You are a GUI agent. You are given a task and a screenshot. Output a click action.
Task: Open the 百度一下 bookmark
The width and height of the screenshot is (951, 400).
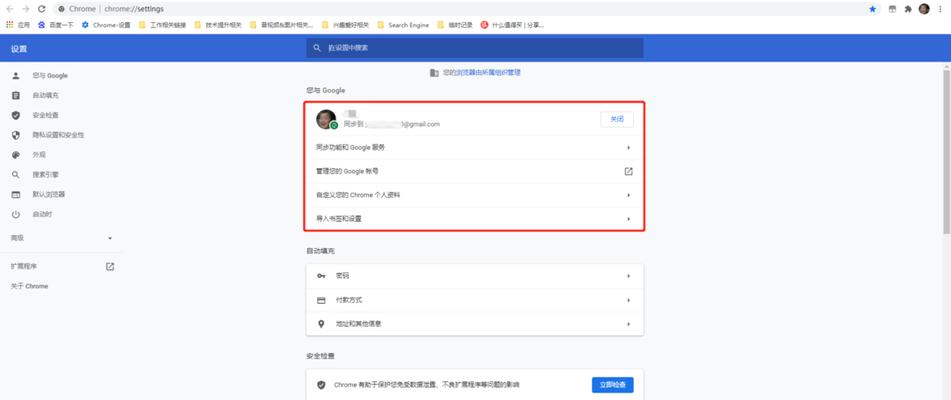point(56,25)
